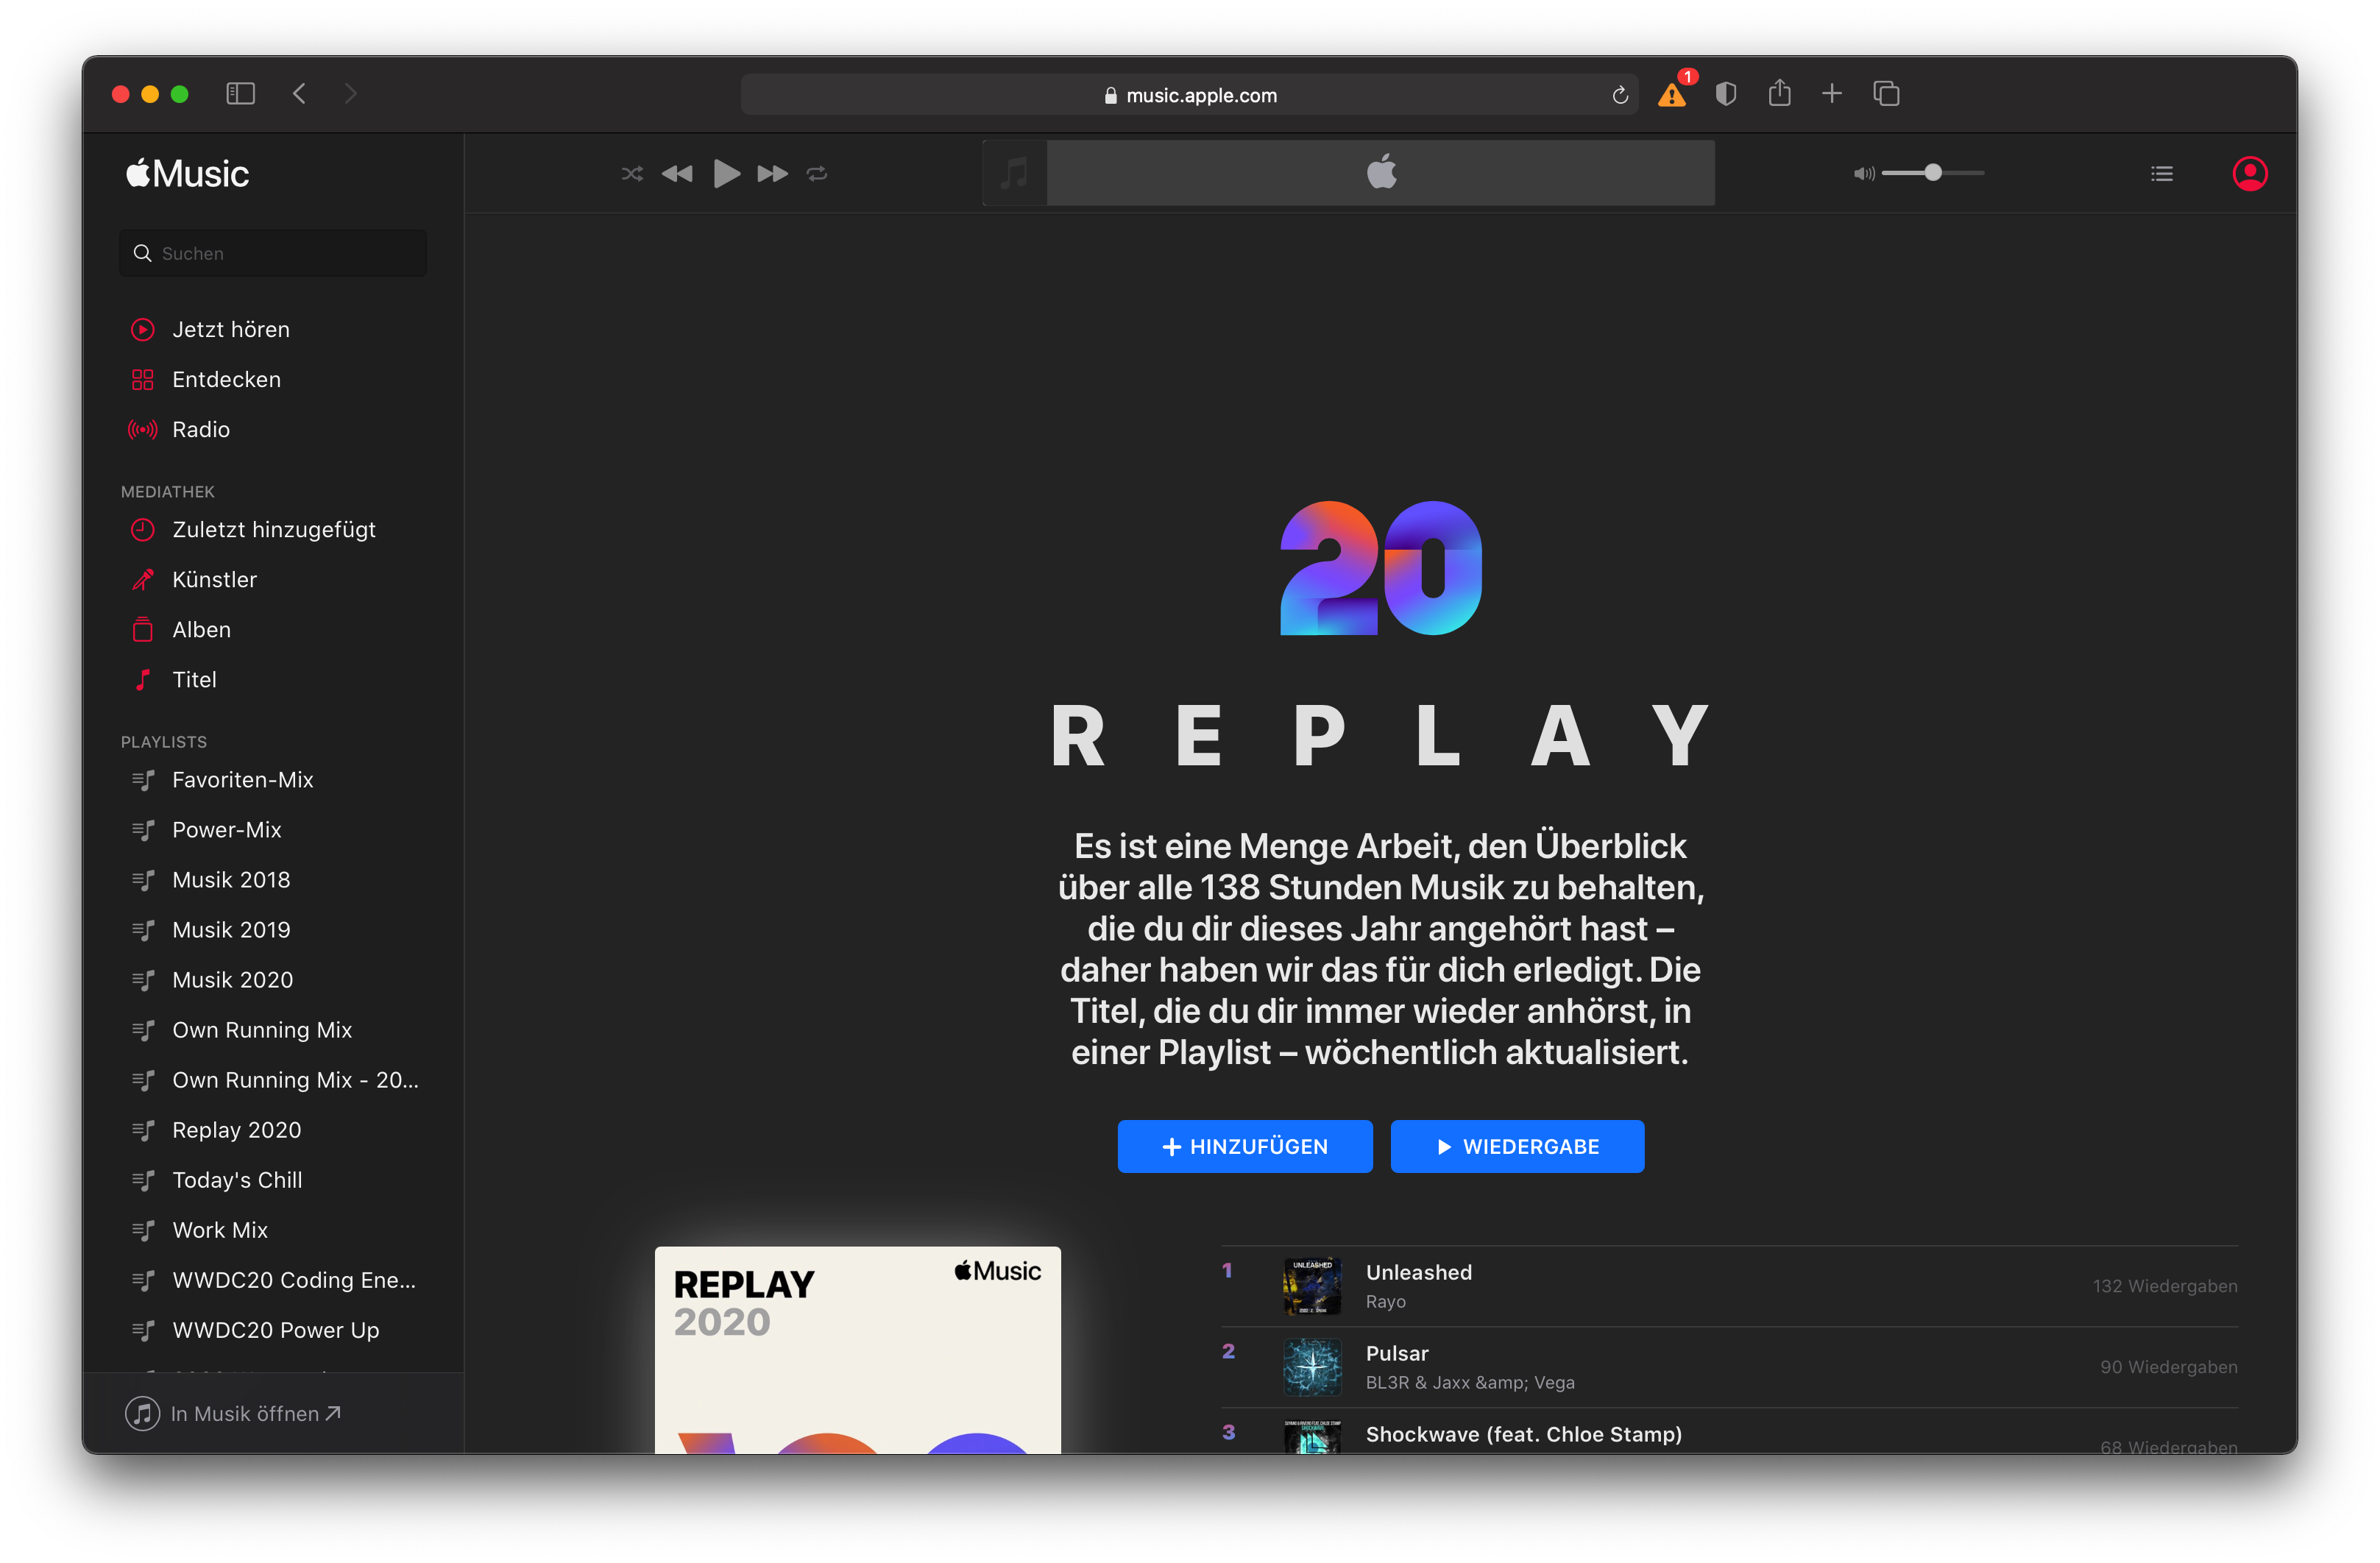Image resolution: width=2380 pixels, height=1563 pixels.
Task: Open Musik 2018 playlist
Action: point(231,879)
